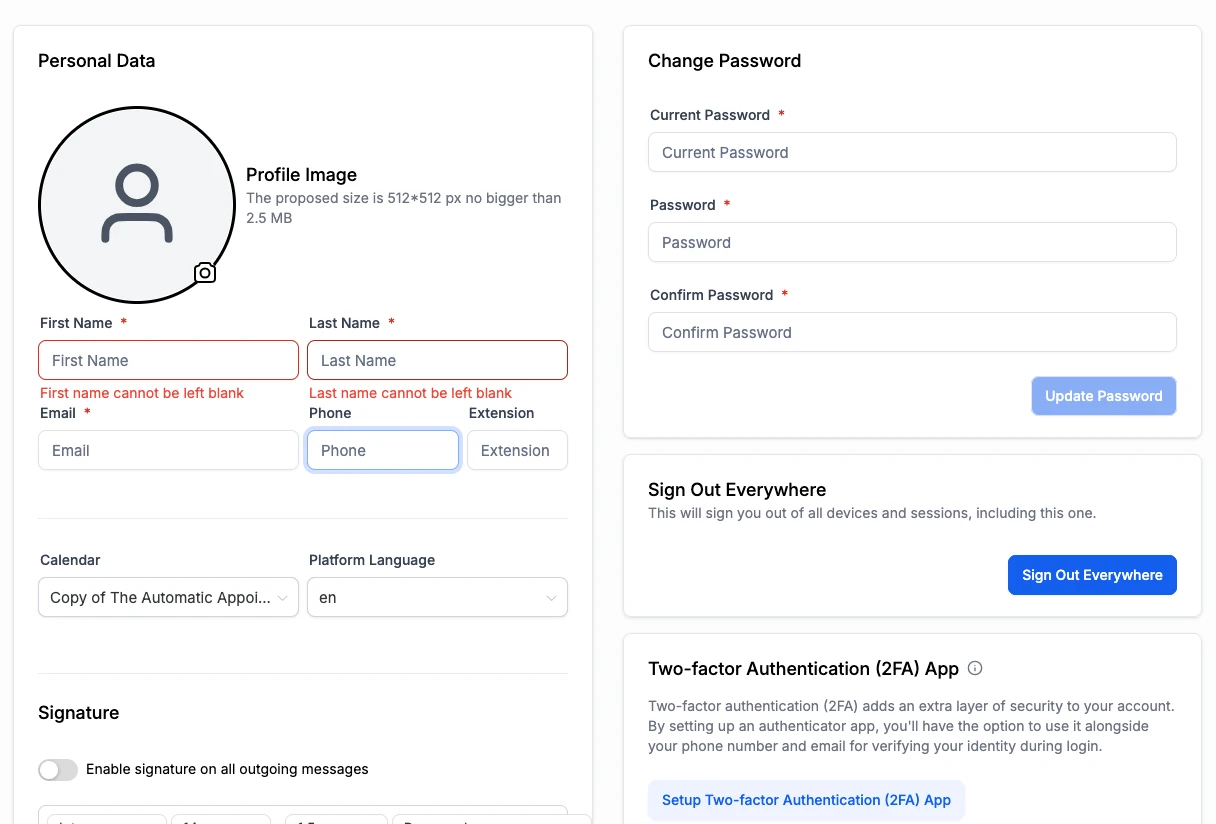Click the Signature section heading
This screenshot has height=824, width=1216.
tap(78, 713)
